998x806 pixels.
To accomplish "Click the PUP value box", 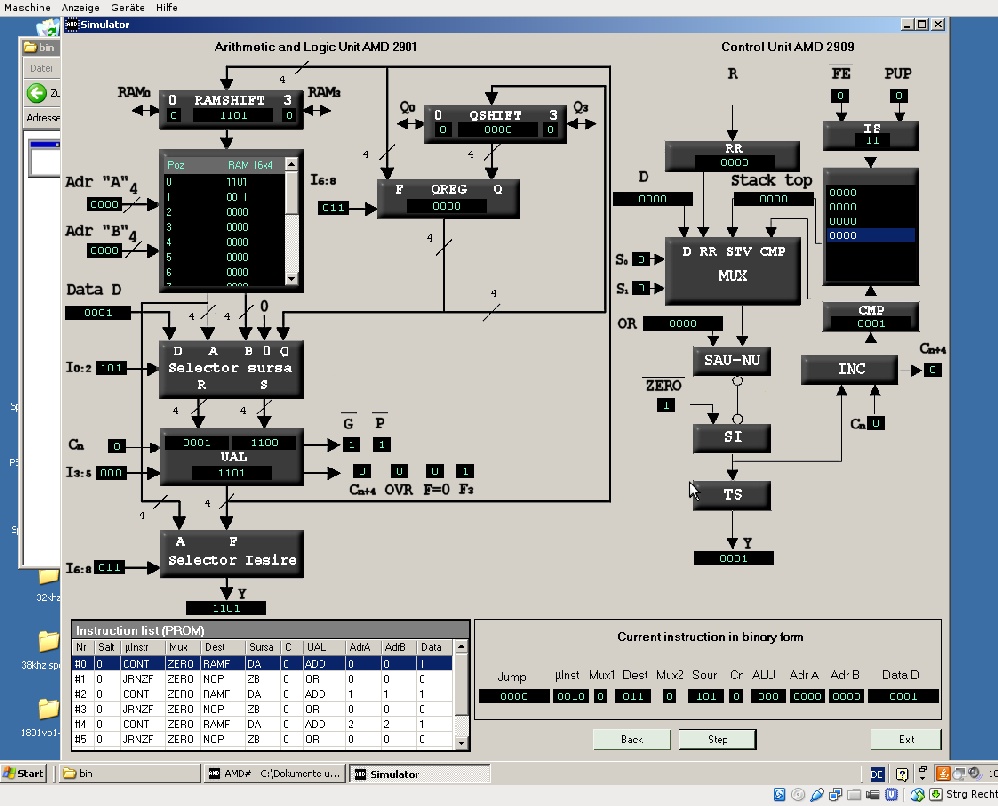I will pos(898,96).
